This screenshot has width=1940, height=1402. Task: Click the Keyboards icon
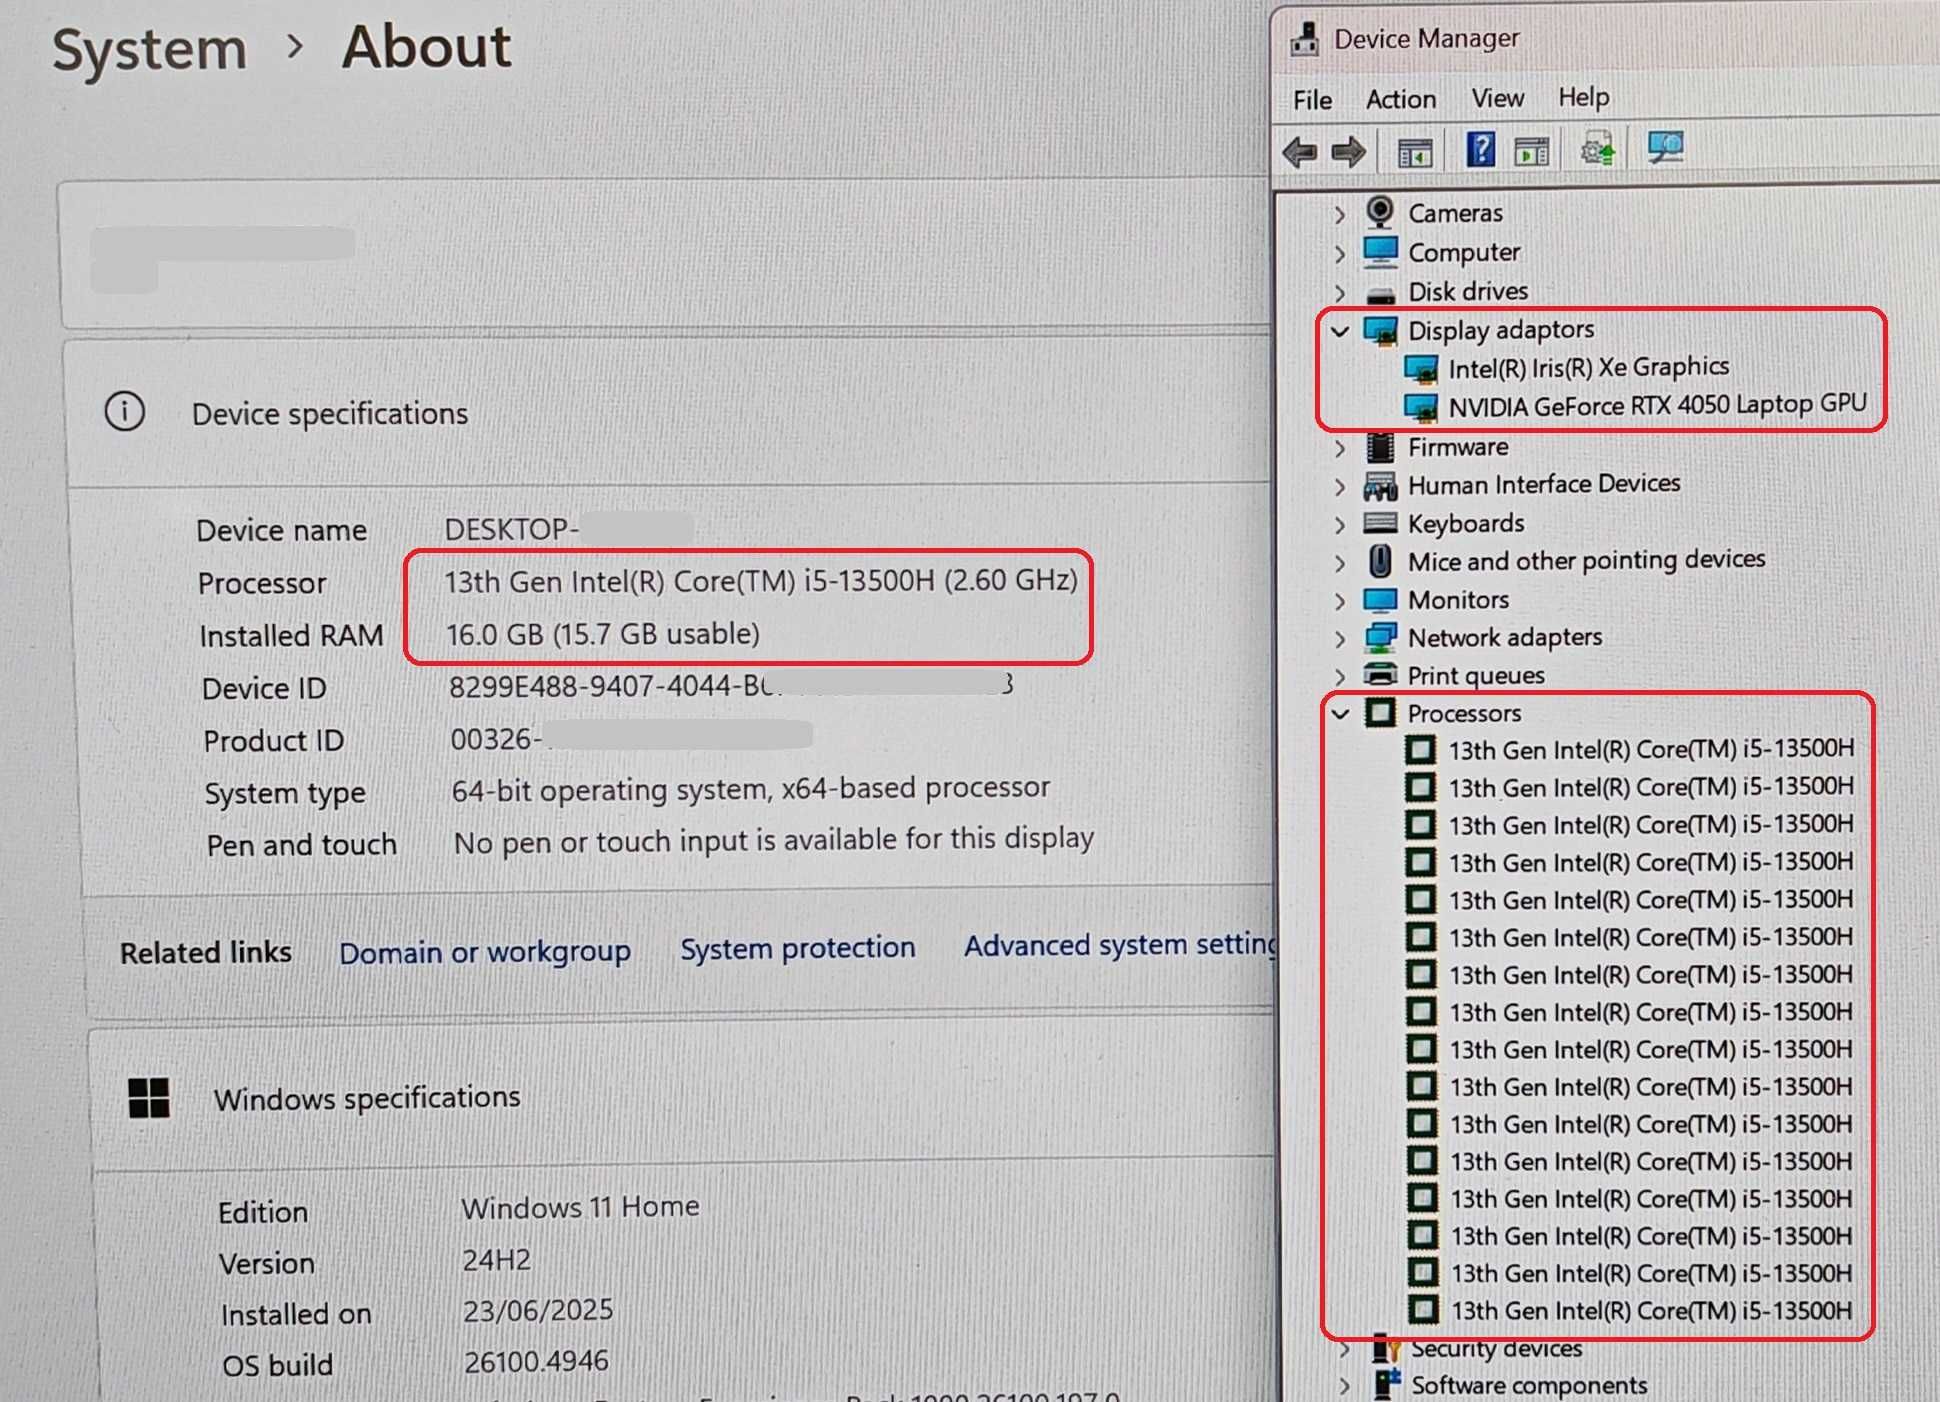(1380, 523)
